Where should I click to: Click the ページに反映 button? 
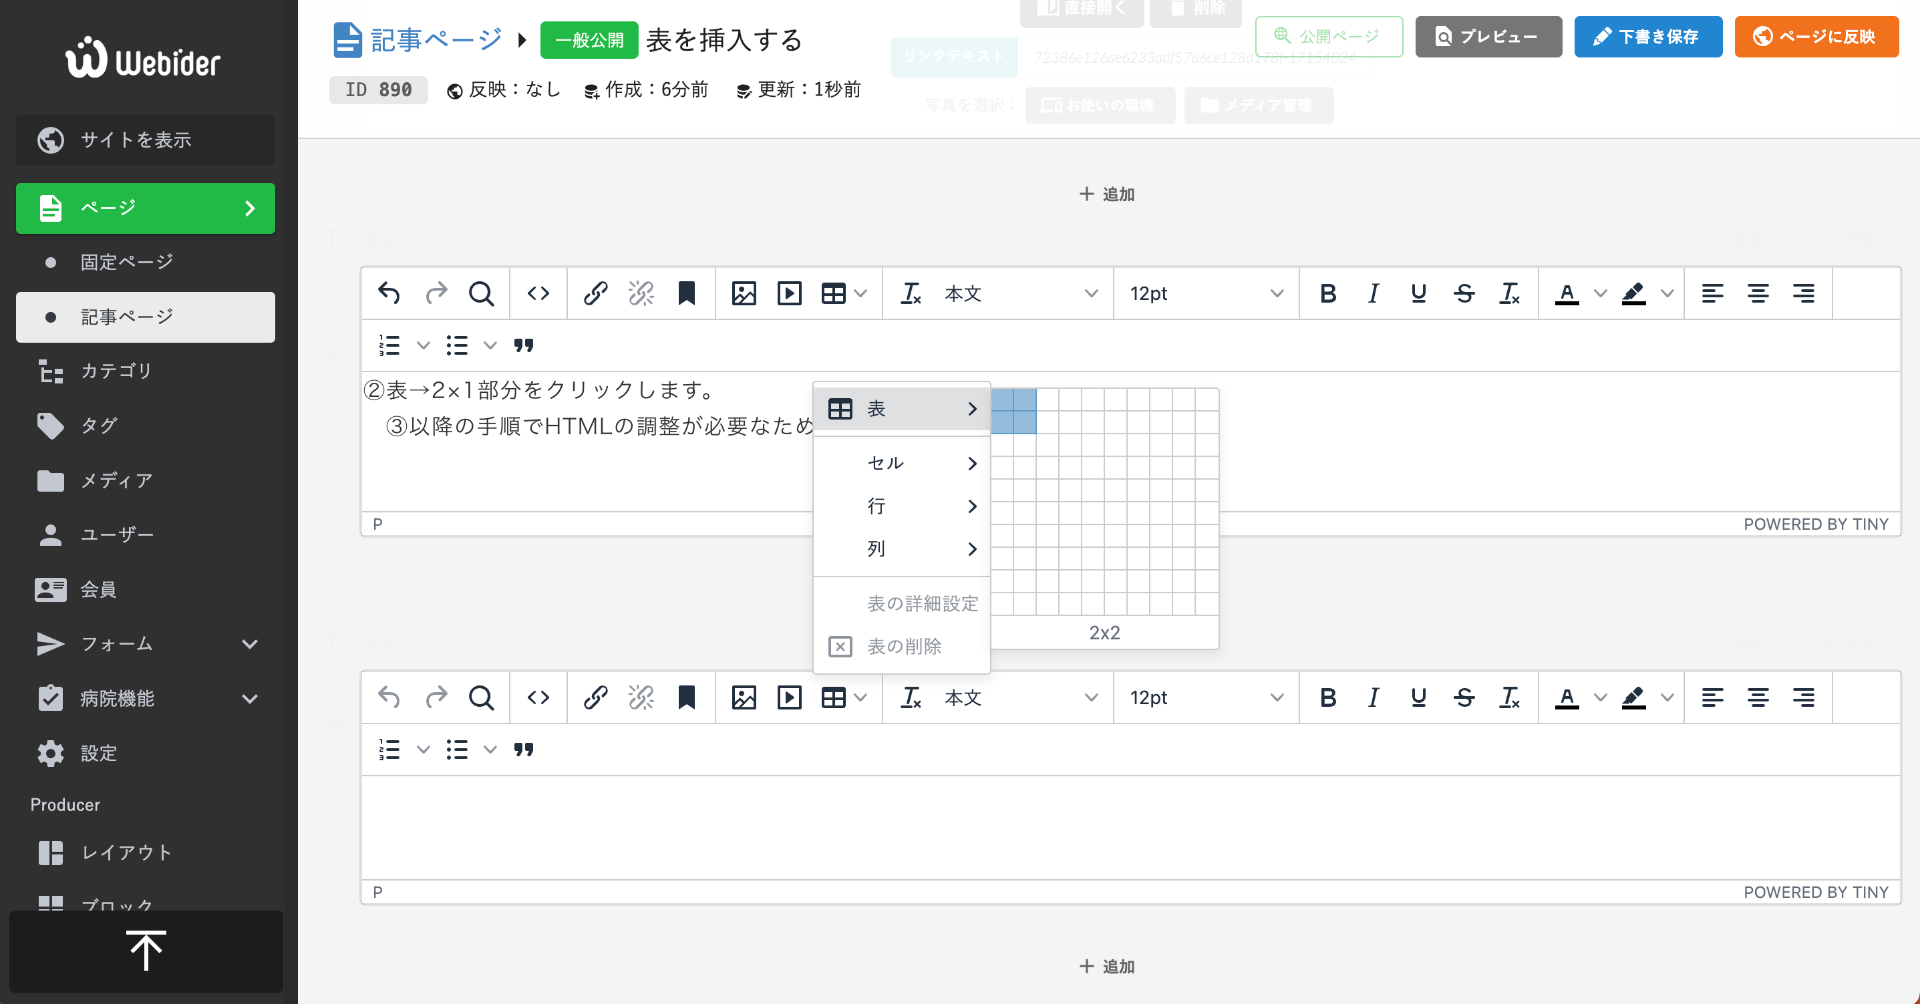pyautogui.click(x=1815, y=37)
